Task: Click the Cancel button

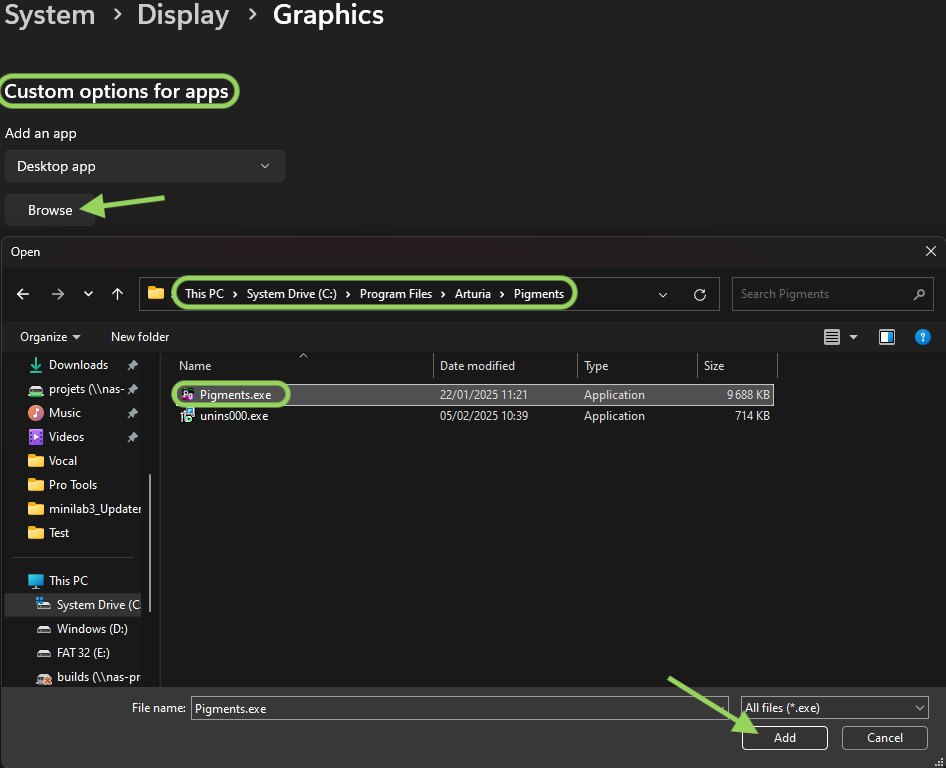Action: (884, 738)
